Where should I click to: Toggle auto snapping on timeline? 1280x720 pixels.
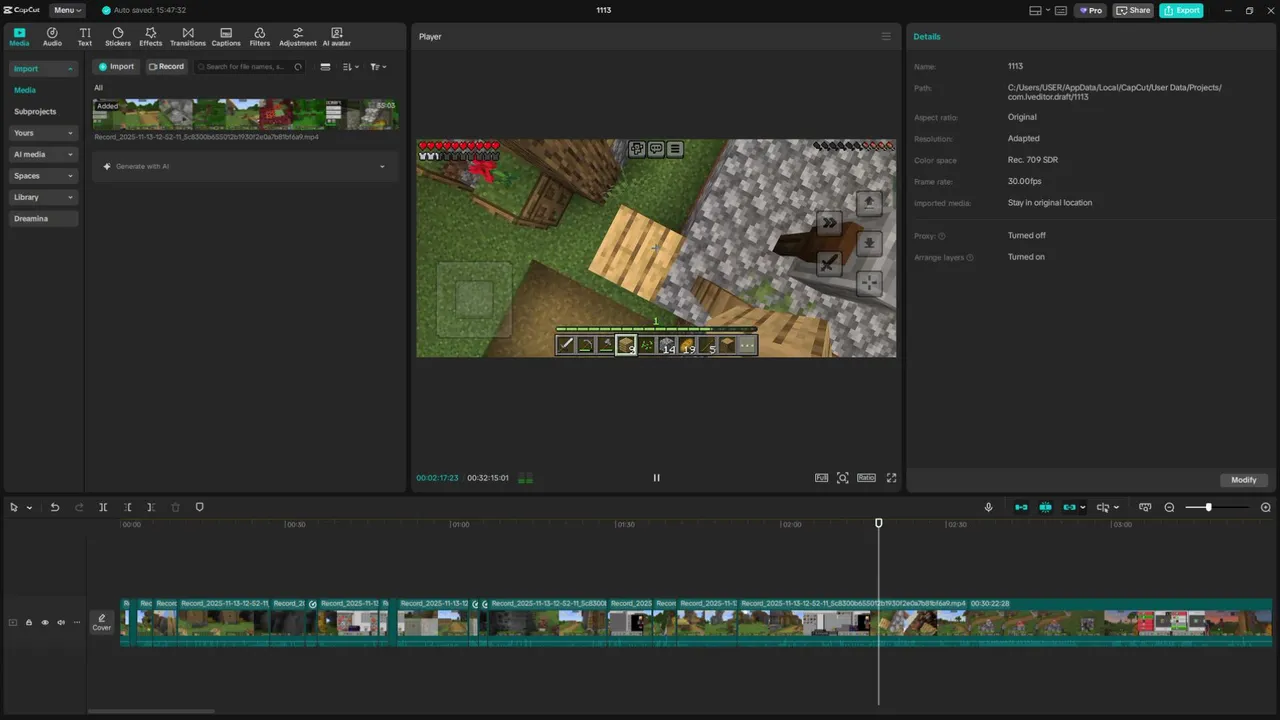pyautogui.click(x=1045, y=508)
